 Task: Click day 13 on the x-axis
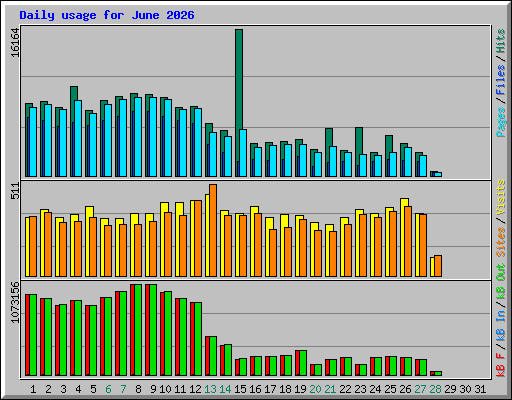[x=210, y=389]
